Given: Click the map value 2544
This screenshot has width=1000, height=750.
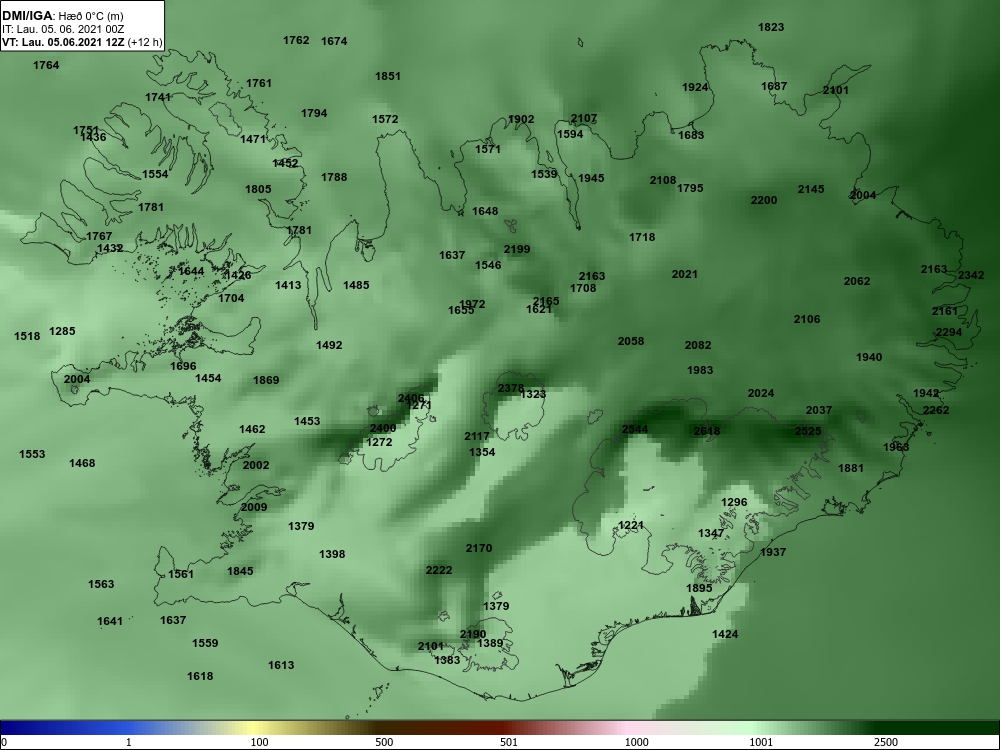Looking at the screenshot, I should [635, 429].
